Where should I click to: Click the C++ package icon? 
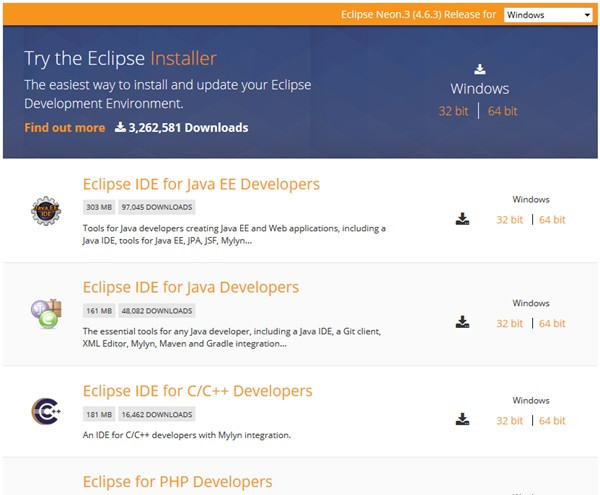pos(46,411)
